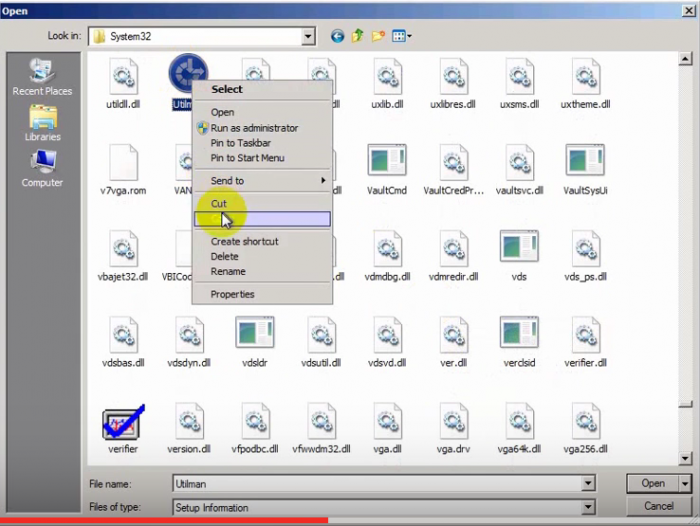Screen dimensions: 700x526
Task: Select vdmdbg.dll file
Action: pyautogui.click(x=387, y=256)
